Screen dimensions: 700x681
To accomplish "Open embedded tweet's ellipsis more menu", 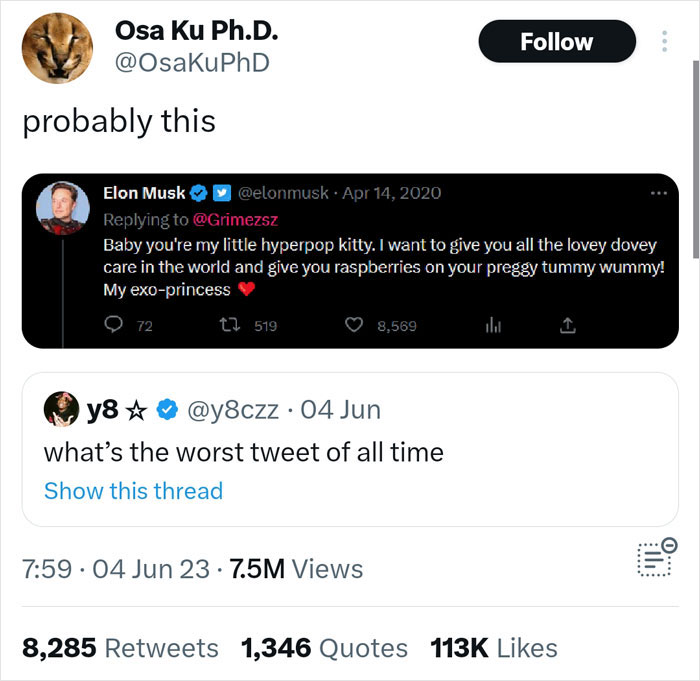I will (x=655, y=193).
